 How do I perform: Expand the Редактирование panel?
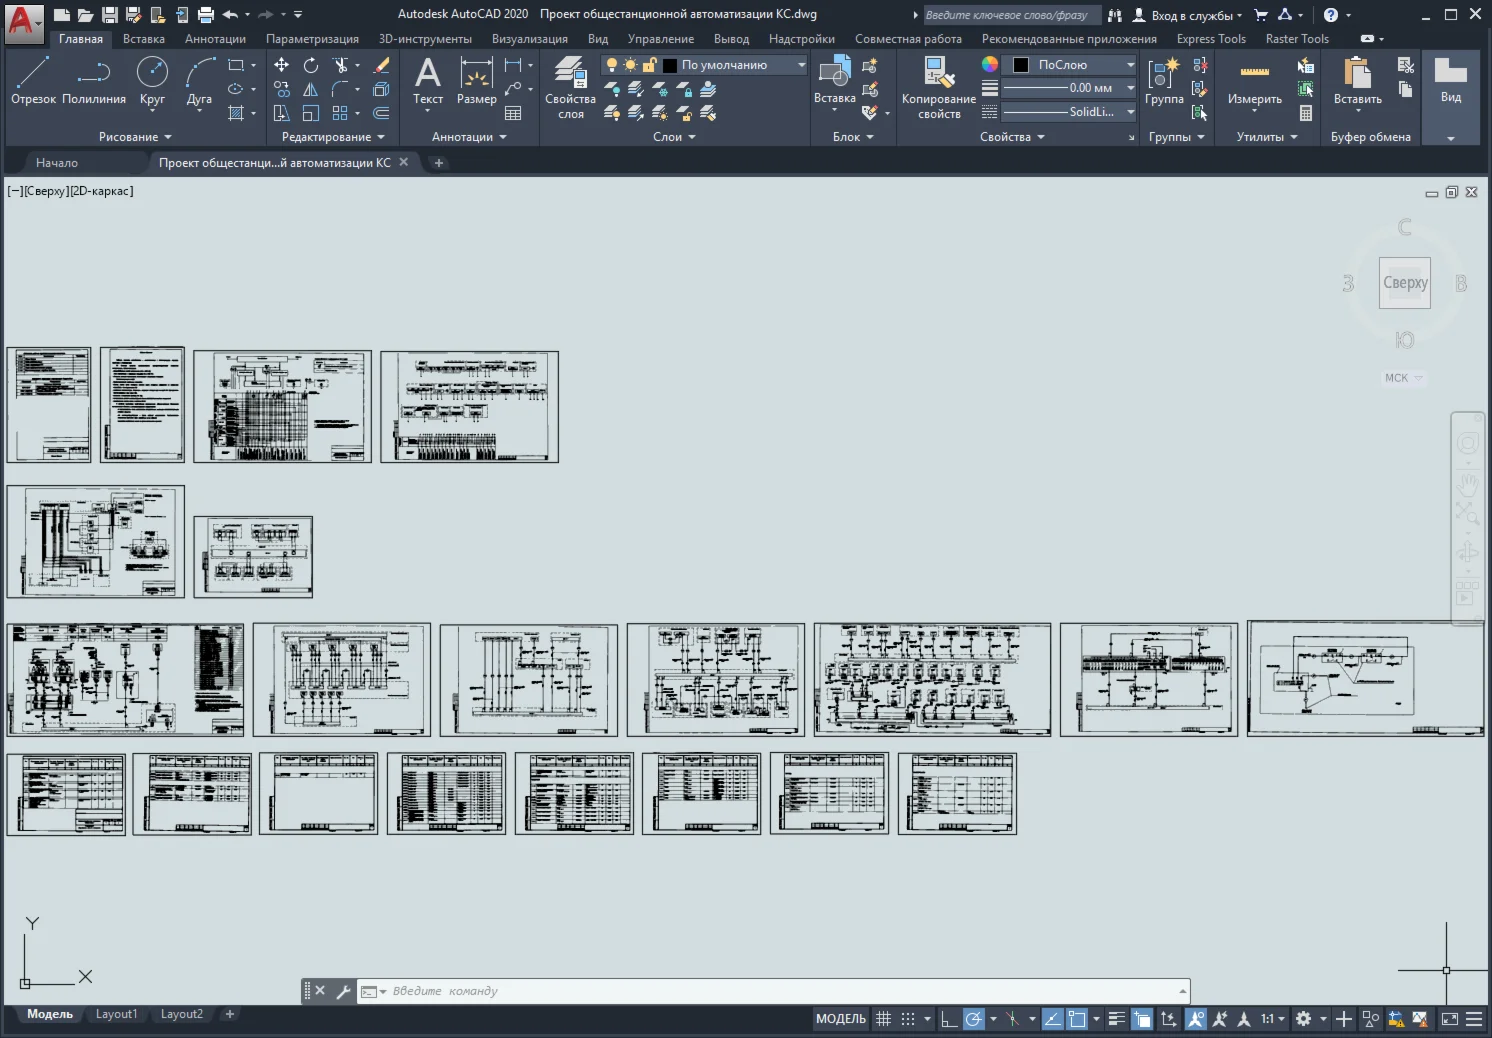click(x=333, y=137)
